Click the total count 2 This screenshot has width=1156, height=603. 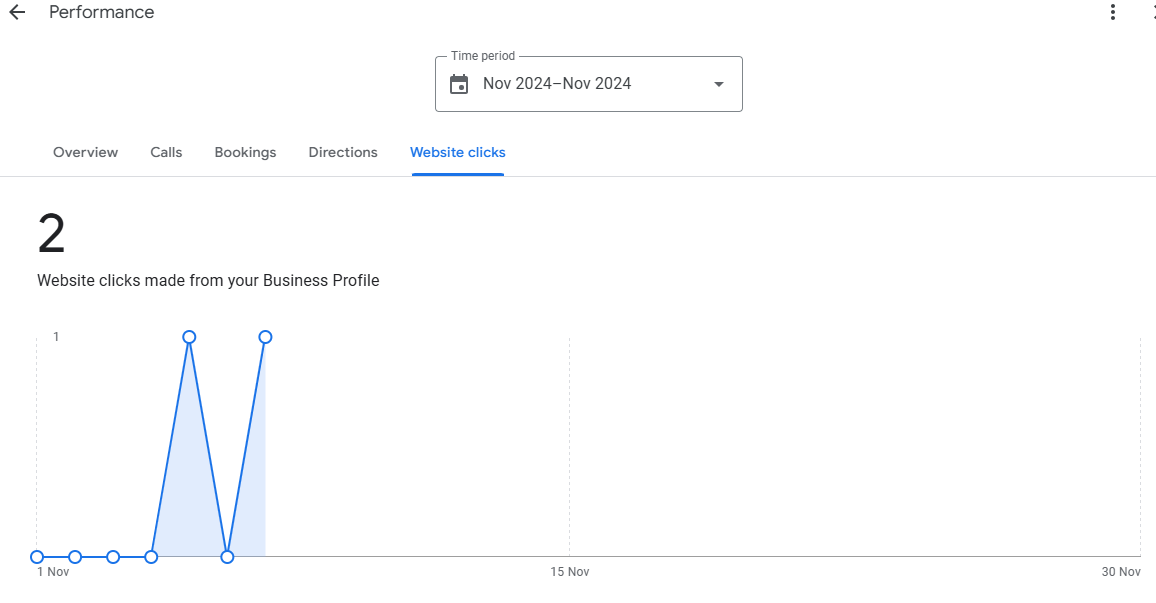click(x=52, y=234)
